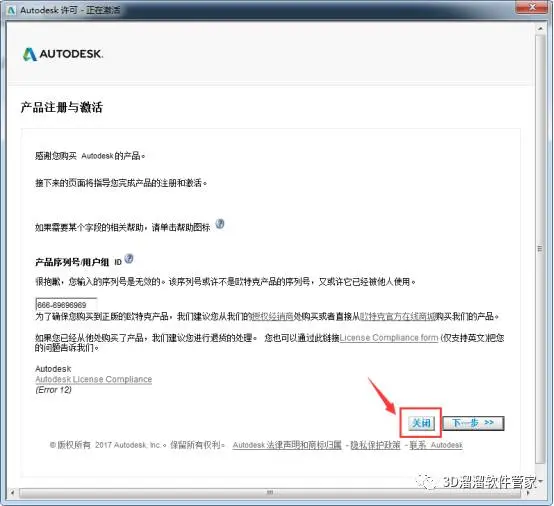Click the 下一步 >> button
The width and height of the screenshot is (554, 506).
coord(473,423)
